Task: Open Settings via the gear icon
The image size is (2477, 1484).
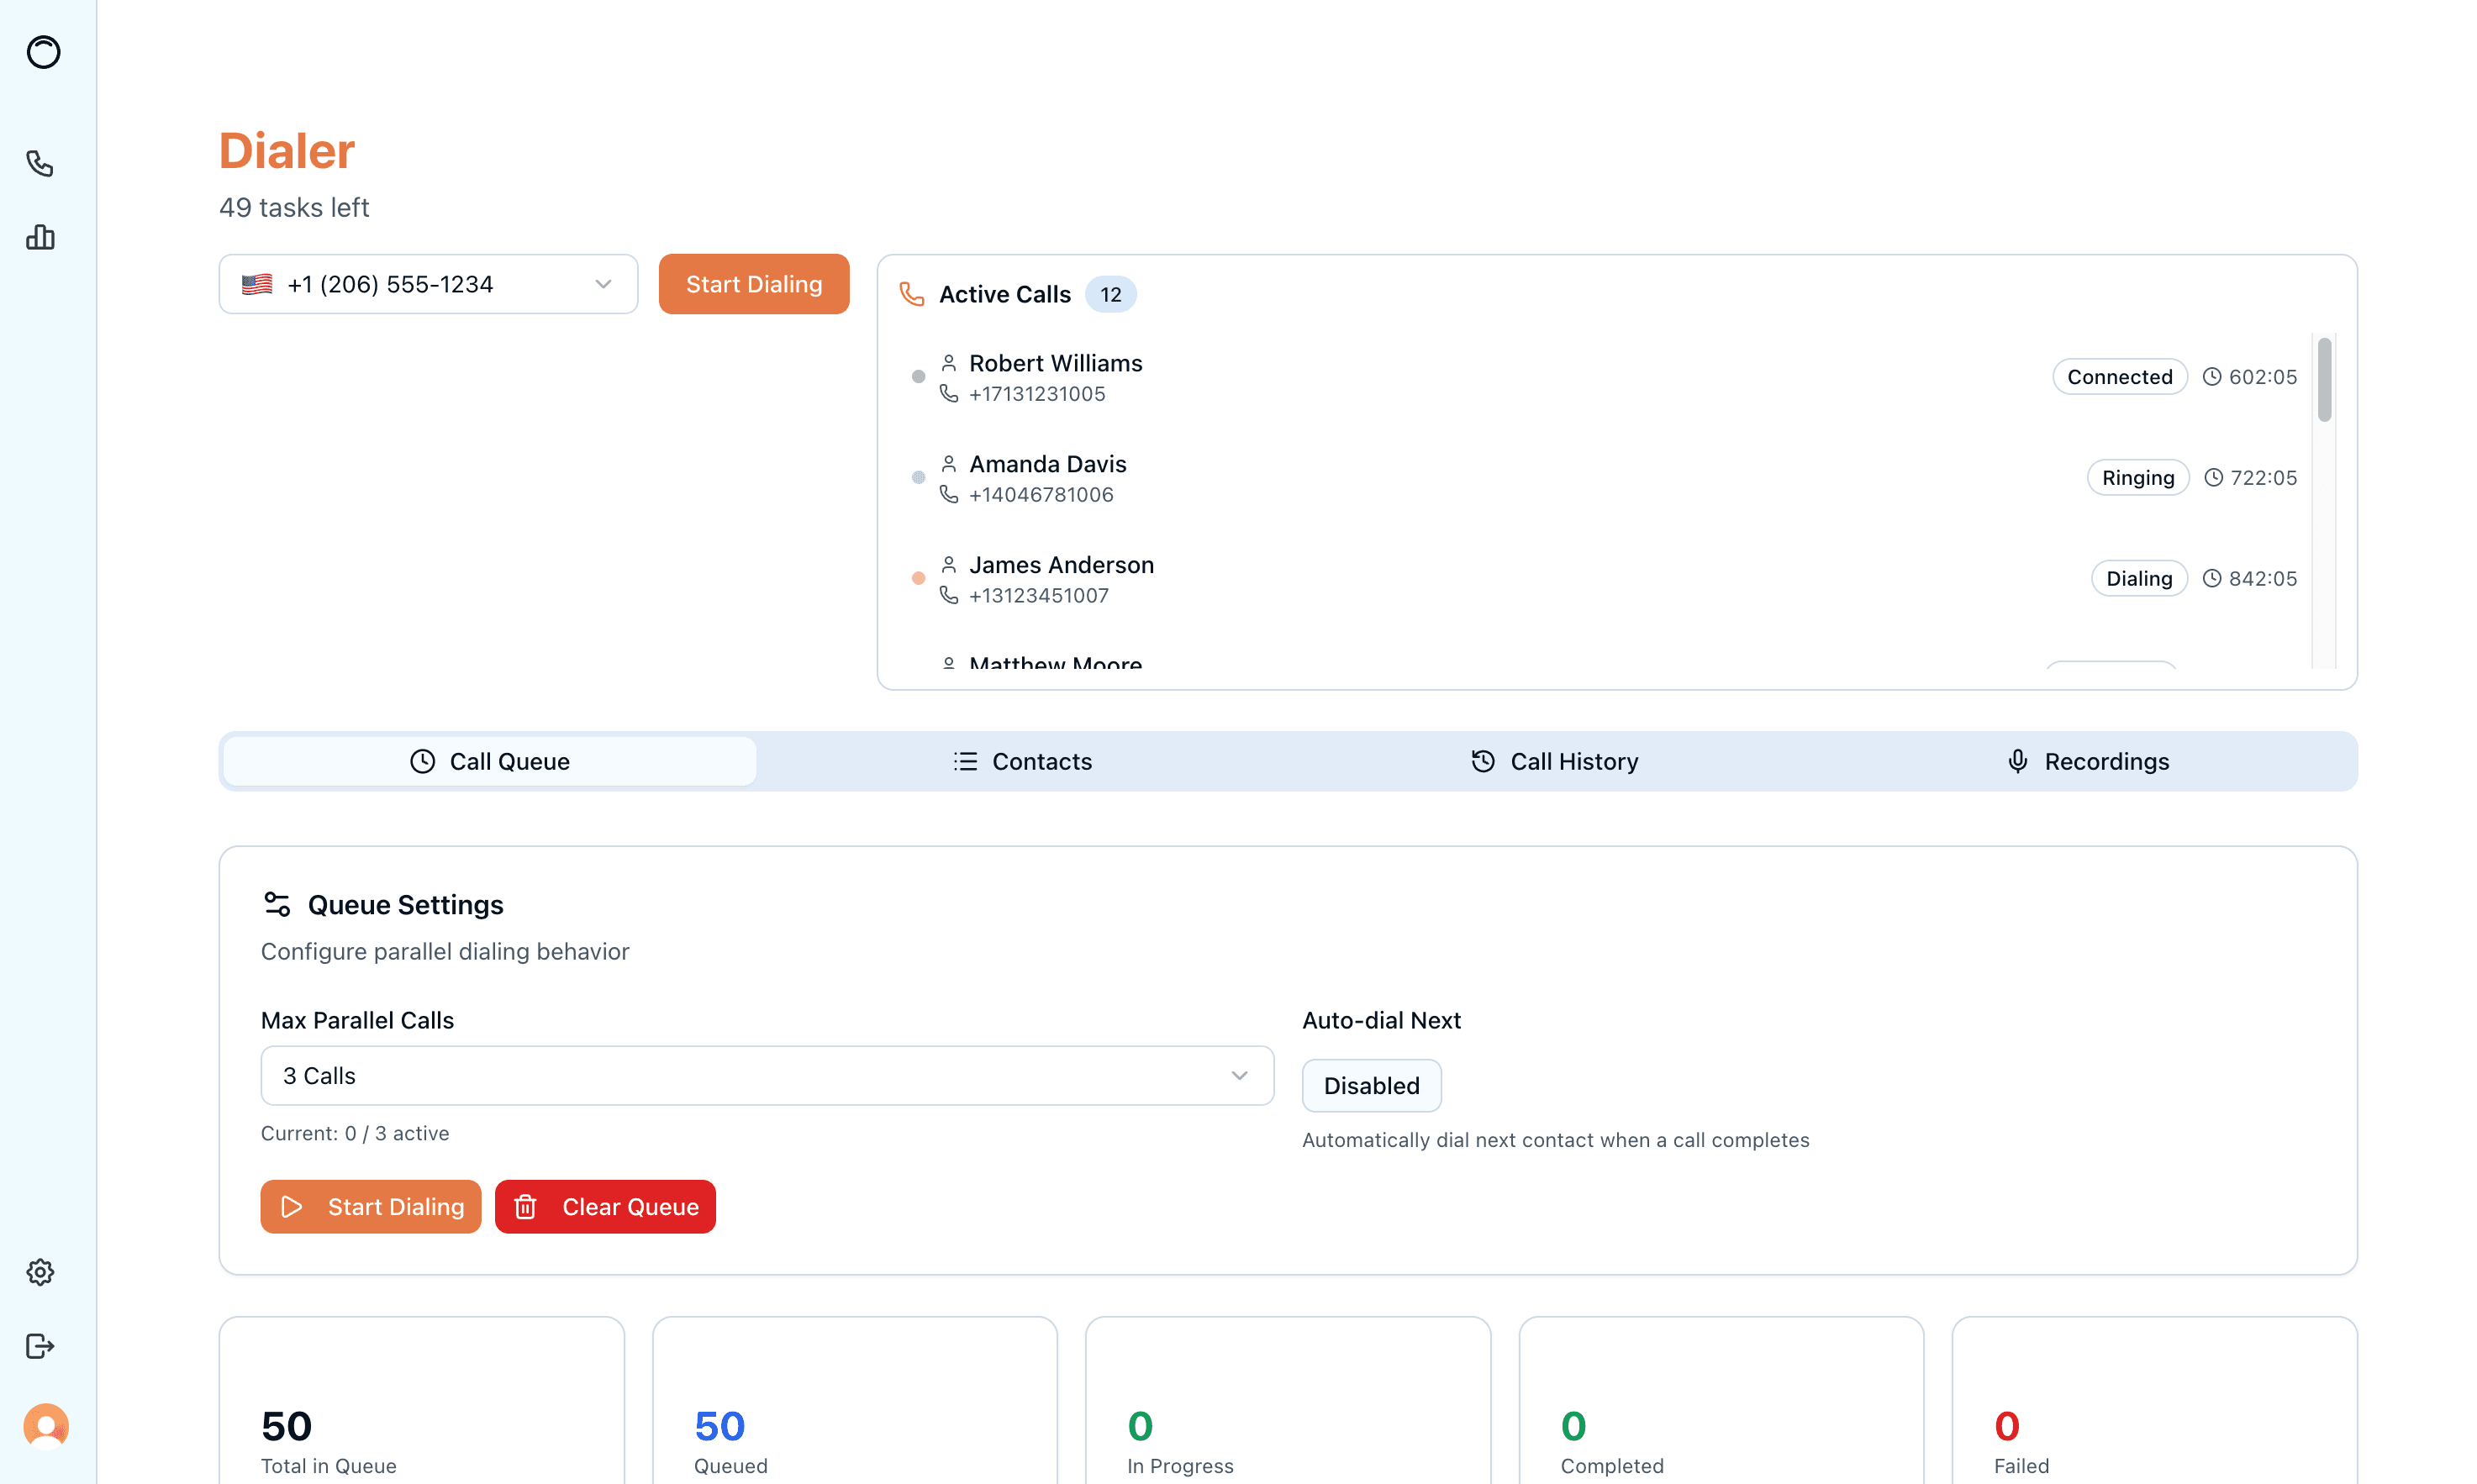Action: [40, 1271]
